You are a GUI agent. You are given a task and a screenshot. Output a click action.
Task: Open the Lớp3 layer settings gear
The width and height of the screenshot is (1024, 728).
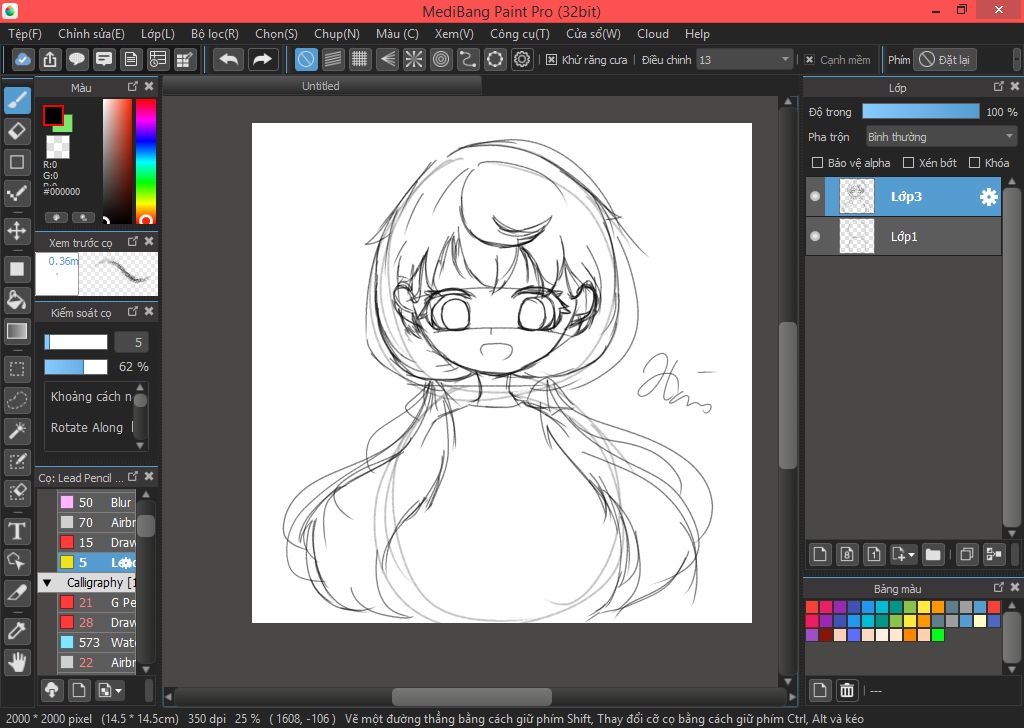click(x=988, y=197)
